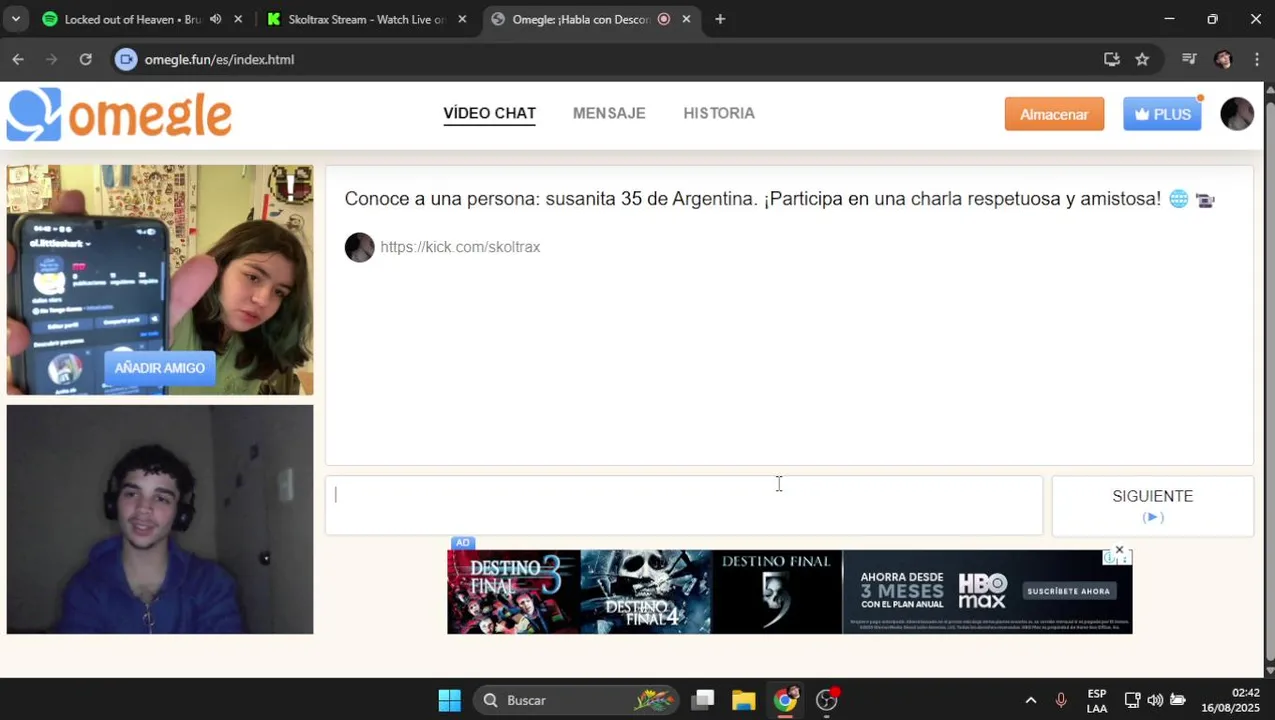Open File Explorer from the taskbar
1275x720 pixels.
[743, 700]
